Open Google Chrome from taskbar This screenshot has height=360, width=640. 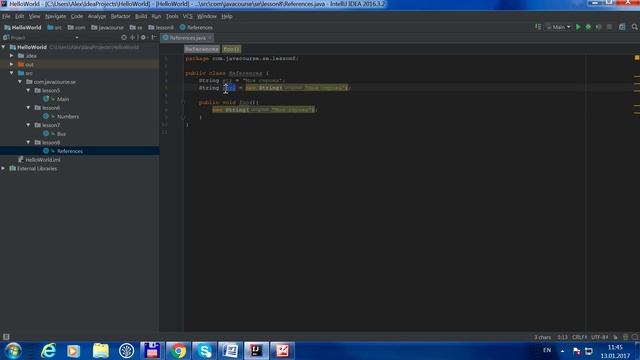(178, 351)
